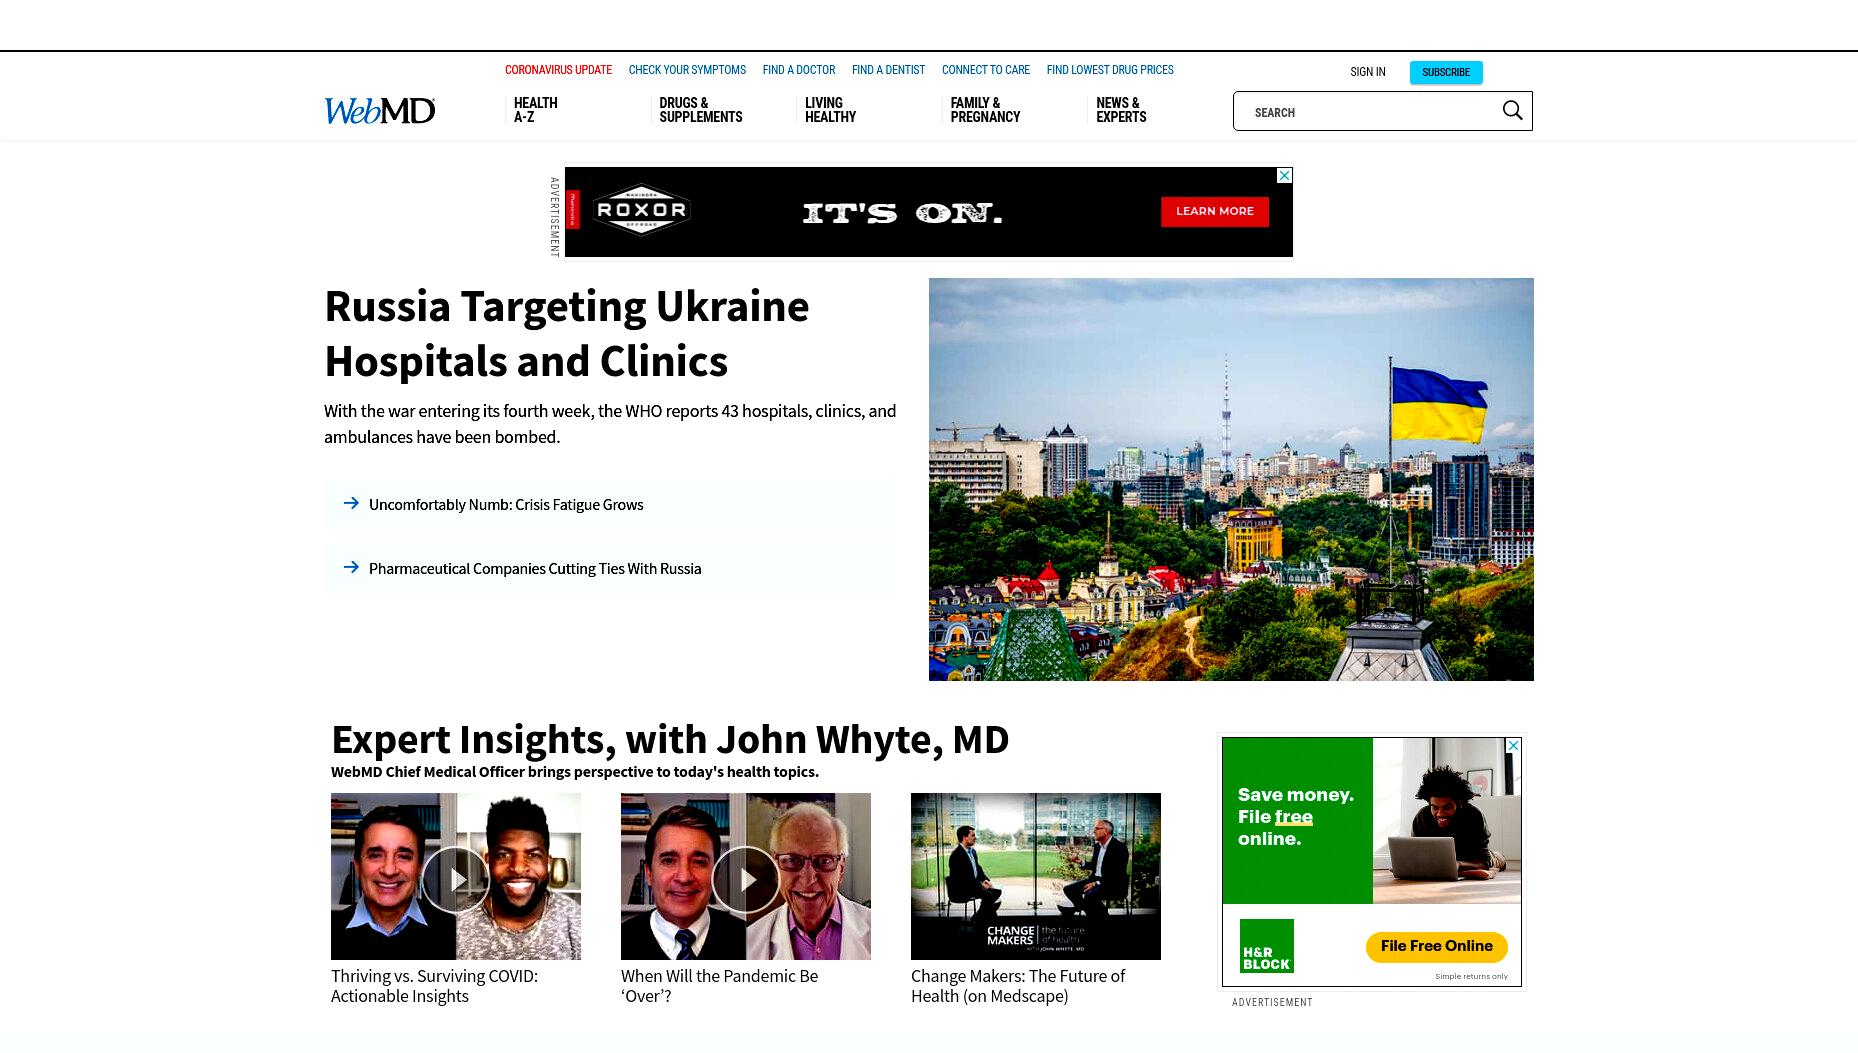
Task: Click the Roxor logo in the banner
Action: point(641,210)
